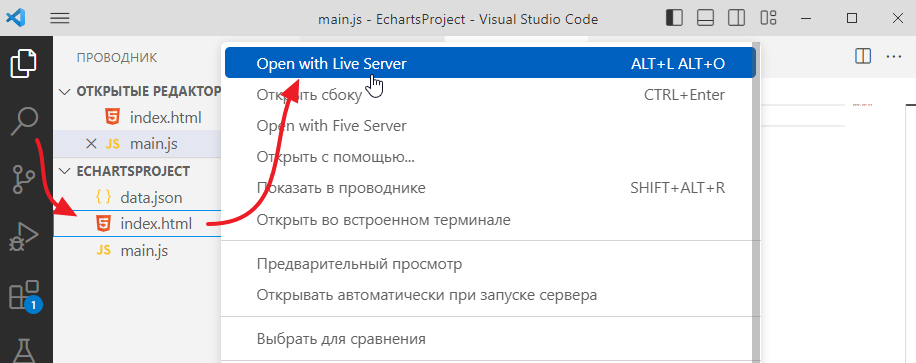The height and width of the screenshot is (363, 916).
Task: Click the hamburger menu icon in title bar
Action: (x=60, y=19)
